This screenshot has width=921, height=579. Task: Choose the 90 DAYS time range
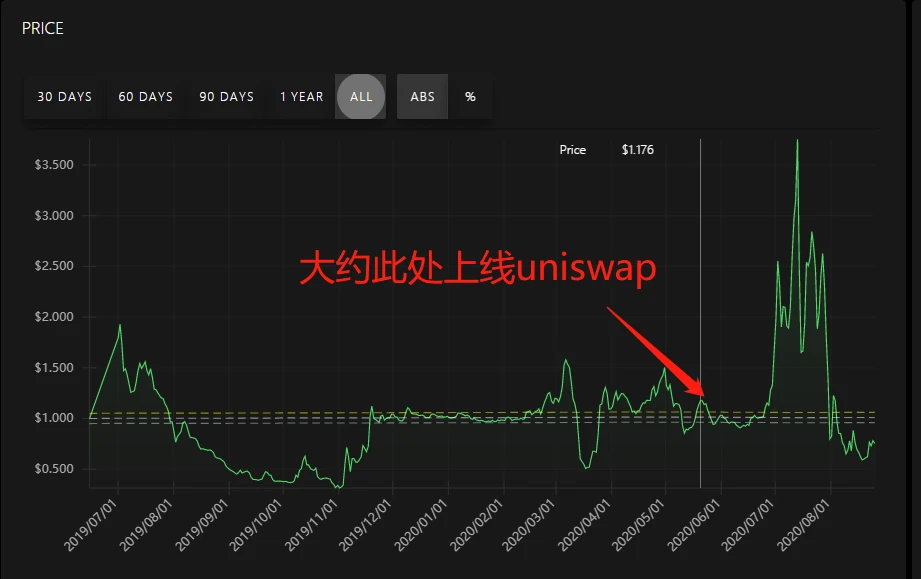click(226, 97)
